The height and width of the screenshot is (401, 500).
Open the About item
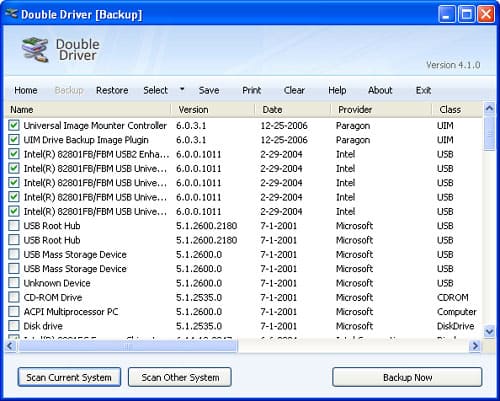380,90
